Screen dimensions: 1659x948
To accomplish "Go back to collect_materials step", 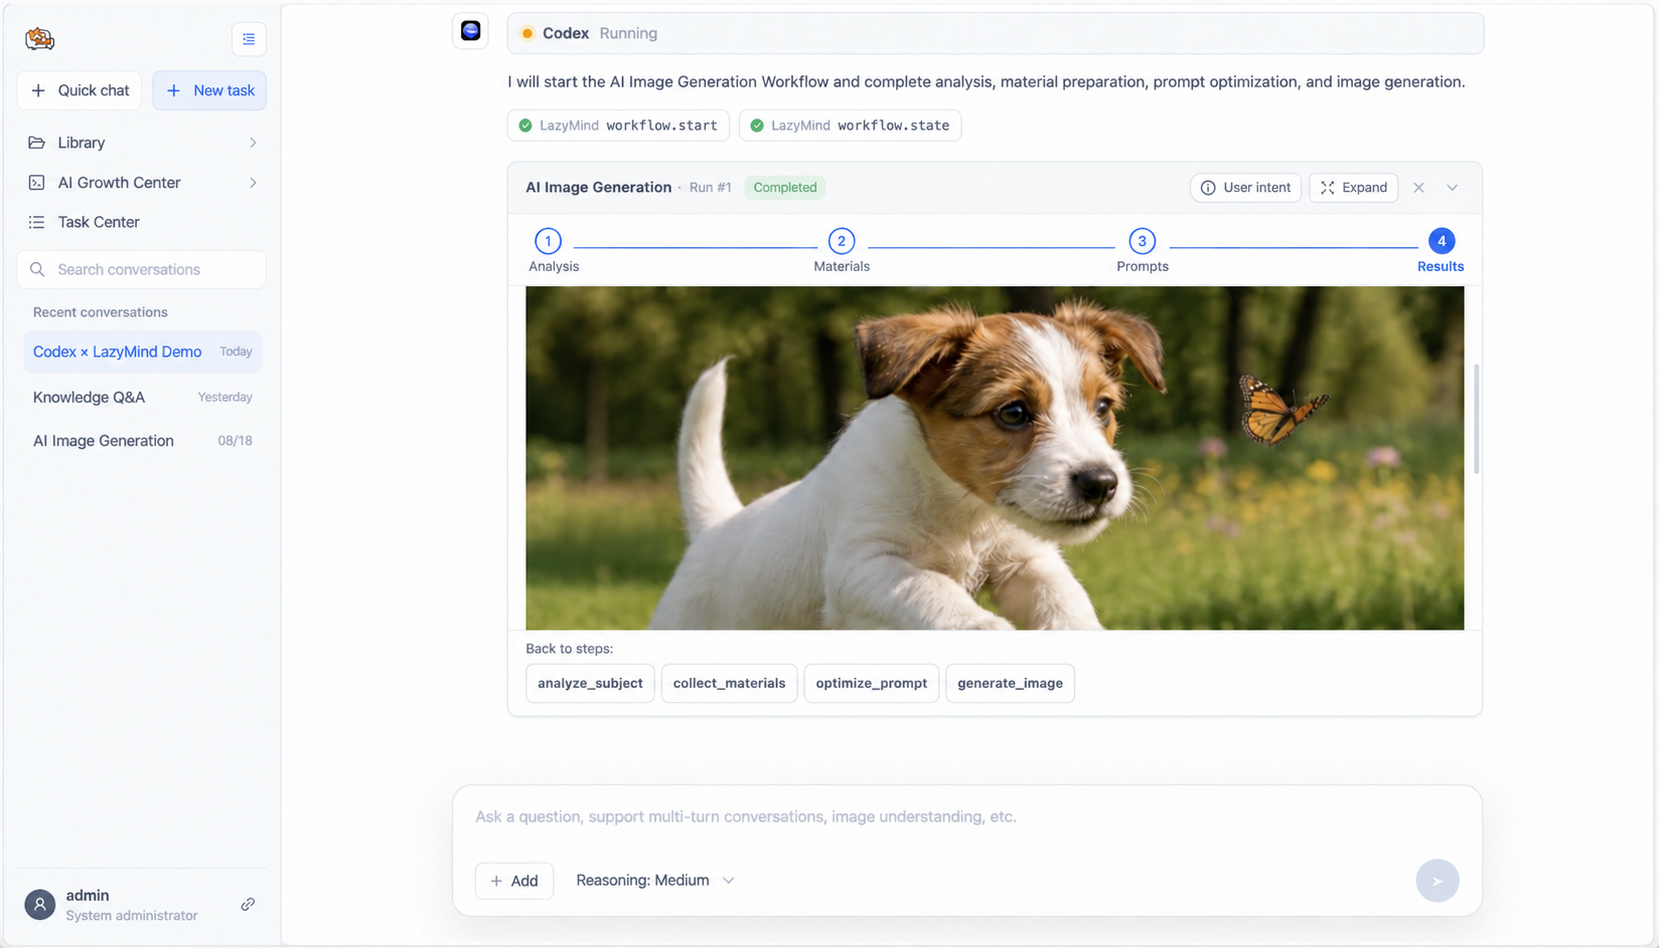I will pos(729,684).
